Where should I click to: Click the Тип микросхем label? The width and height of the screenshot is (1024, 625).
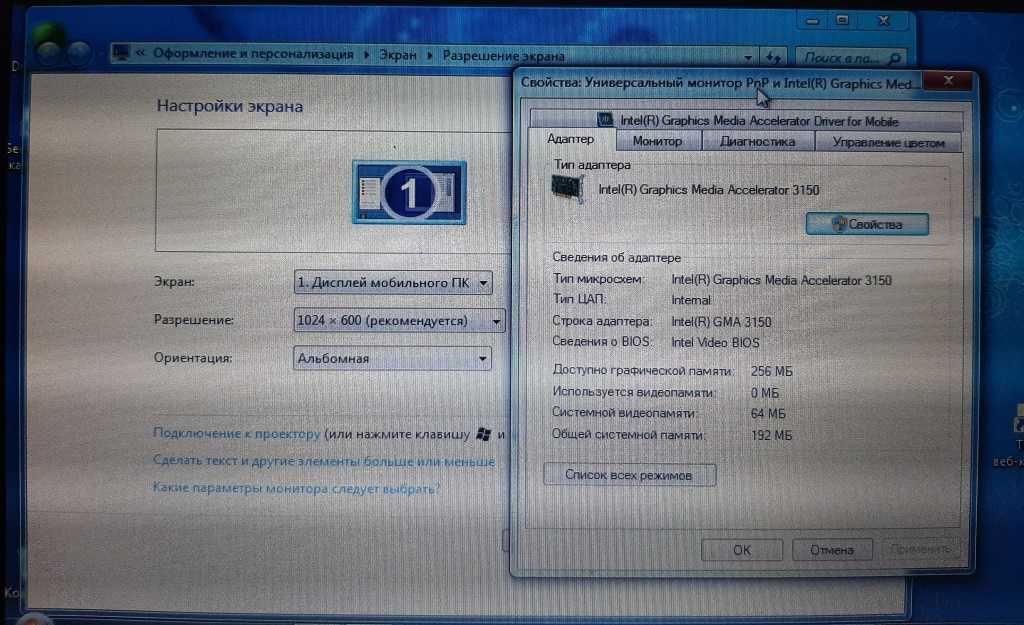[x=598, y=279]
